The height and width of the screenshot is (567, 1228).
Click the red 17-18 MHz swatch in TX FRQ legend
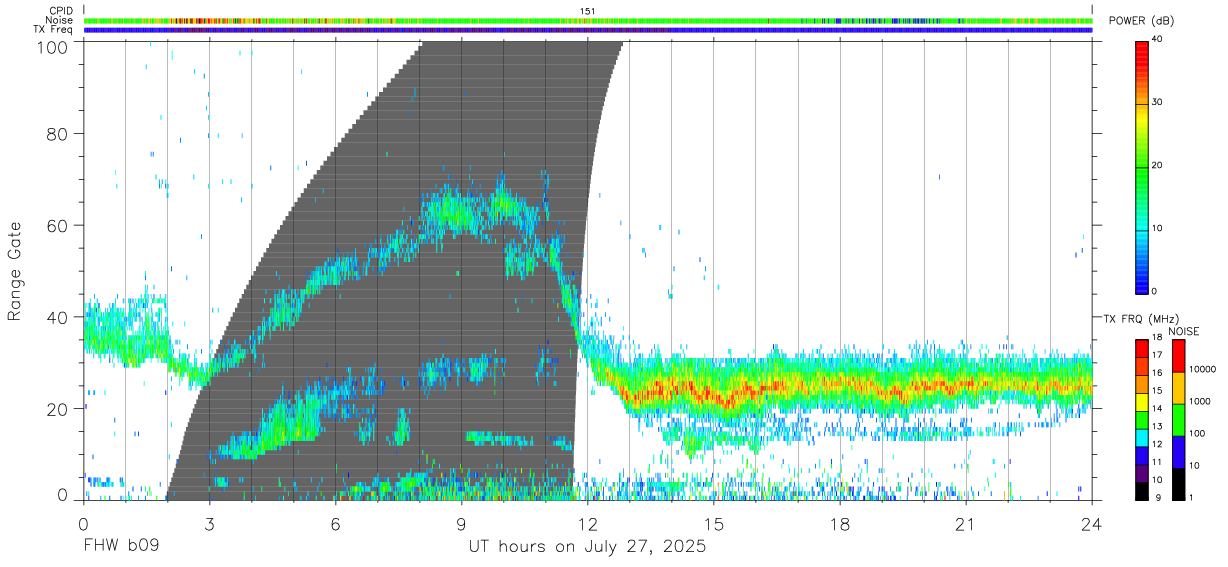(1141, 348)
